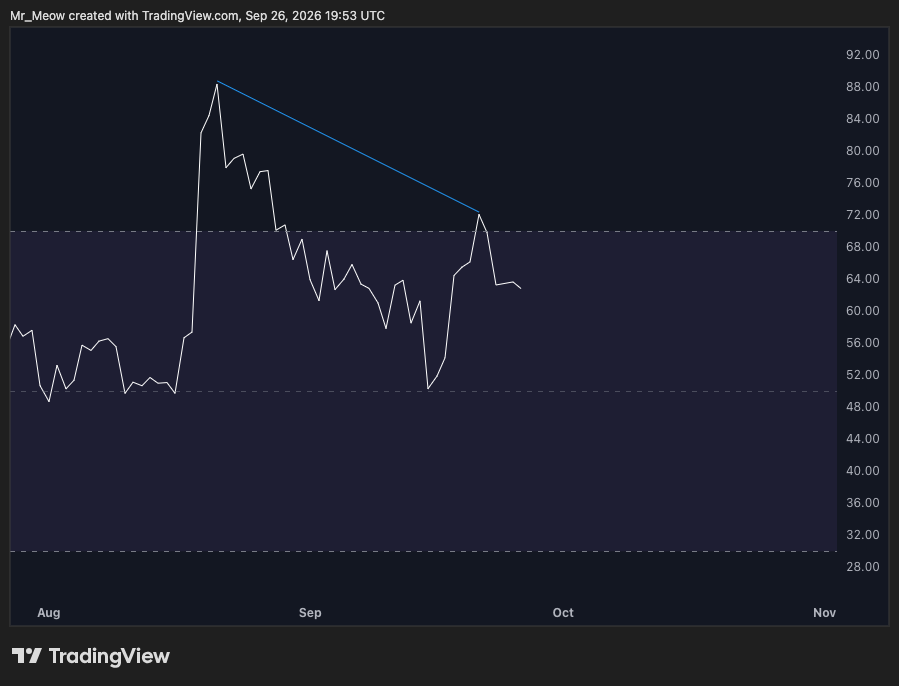Click the 88.00 price axis label
This screenshot has height=686, width=899.
[862, 87]
